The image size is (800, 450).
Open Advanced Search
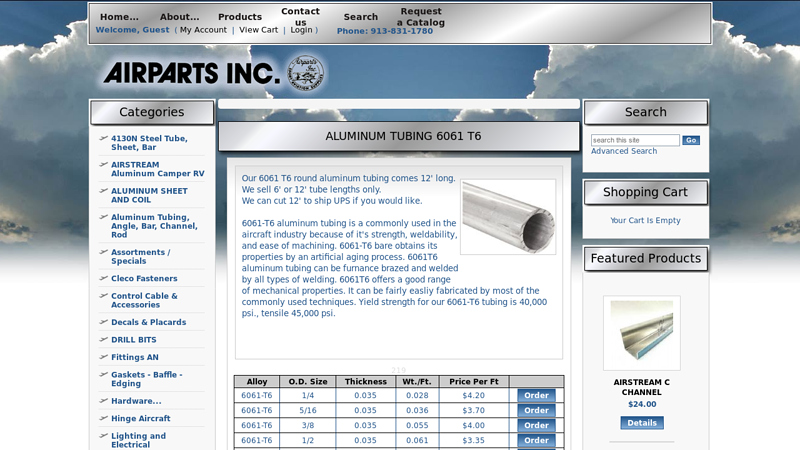(624, 151)
